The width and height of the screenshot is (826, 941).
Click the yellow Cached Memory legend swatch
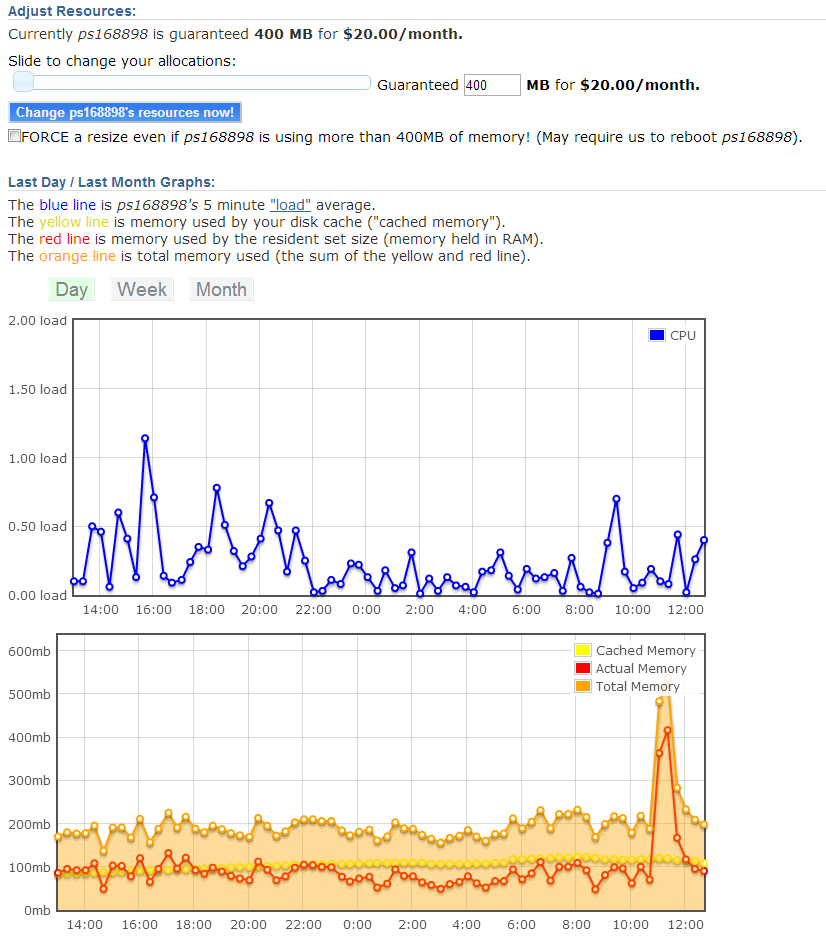click(x=582, y=650)
